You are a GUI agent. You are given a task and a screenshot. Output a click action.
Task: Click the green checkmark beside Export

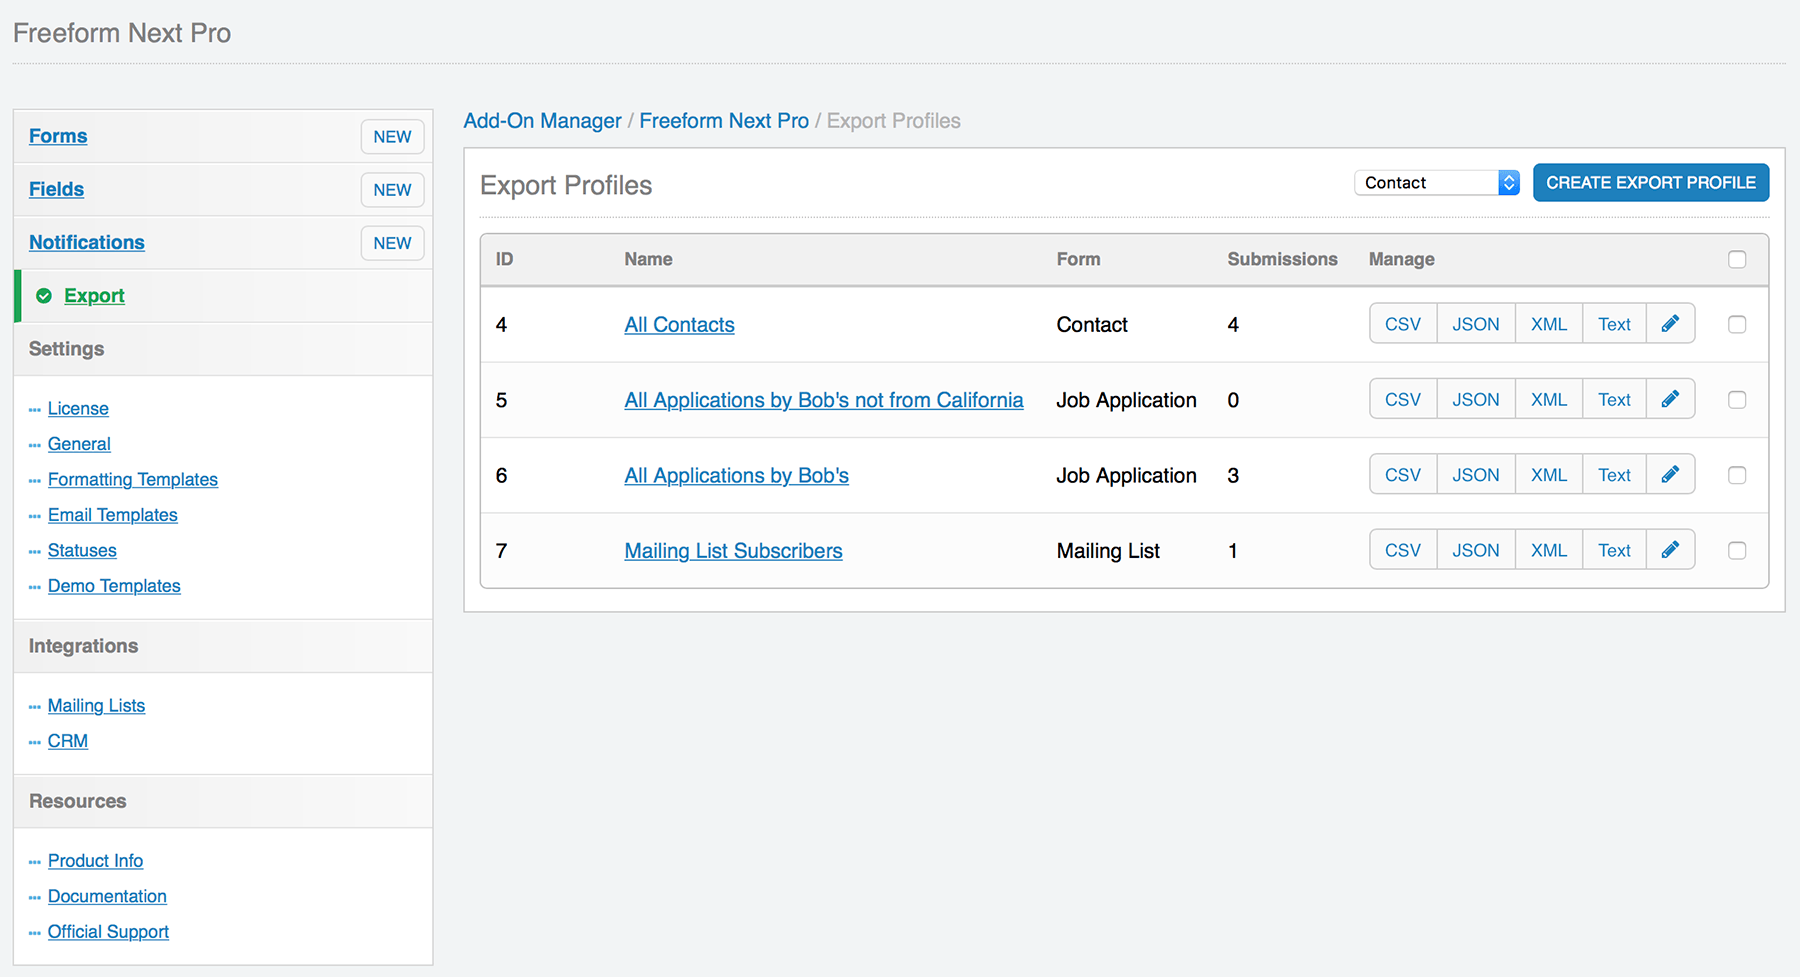[x=43, y=295]
